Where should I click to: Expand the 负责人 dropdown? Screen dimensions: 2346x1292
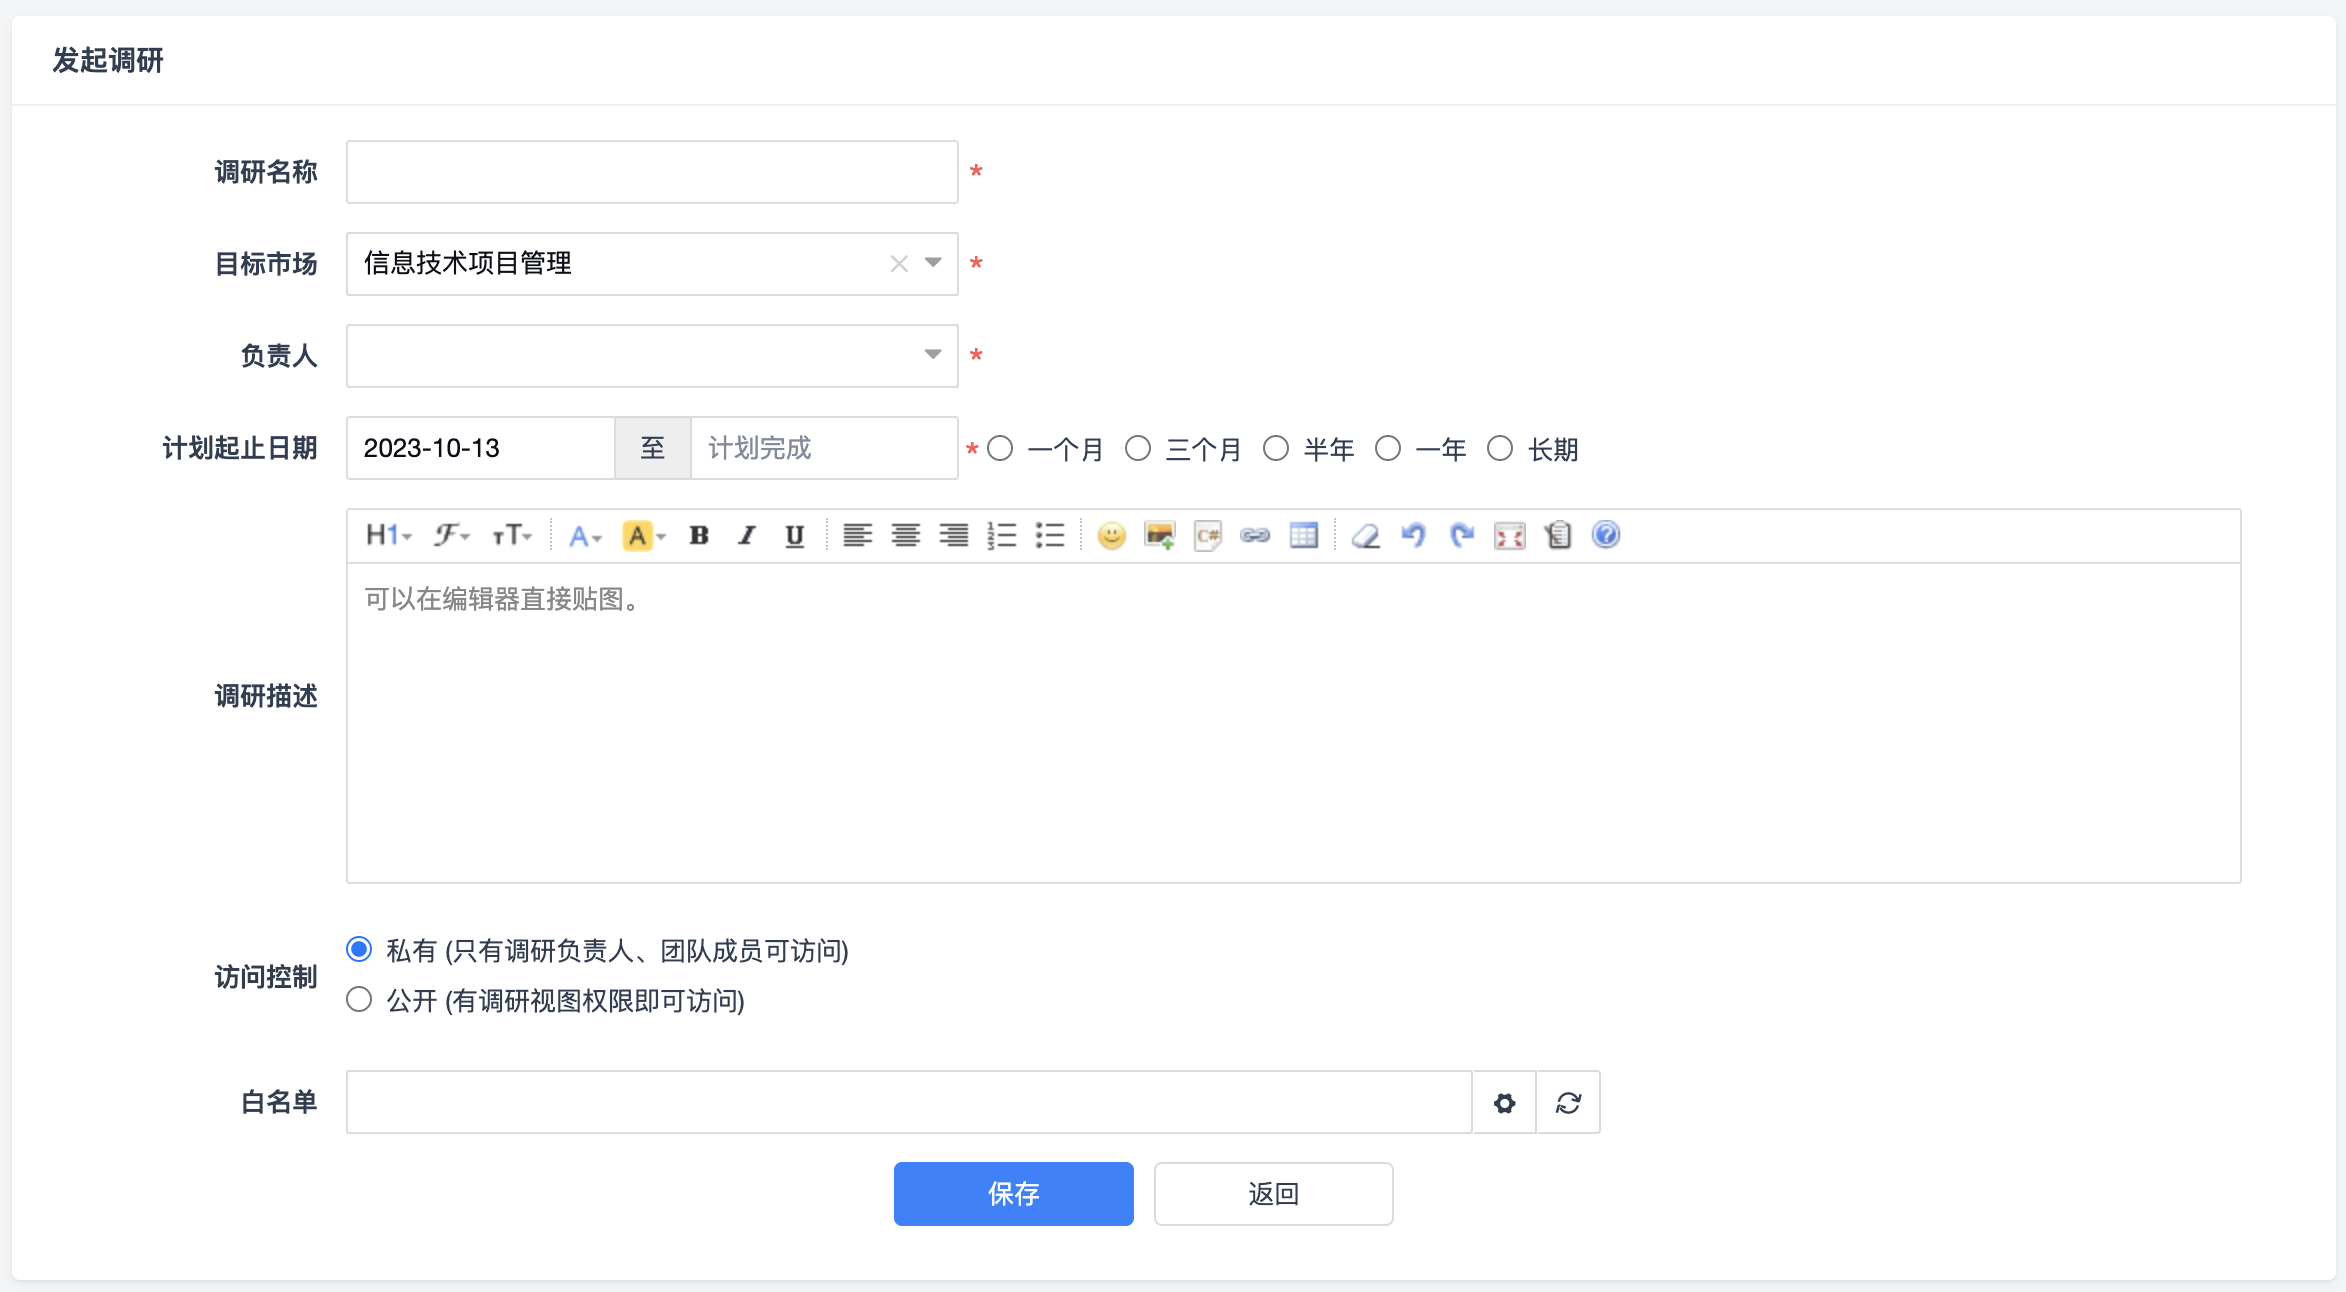(x=932, y=355)
